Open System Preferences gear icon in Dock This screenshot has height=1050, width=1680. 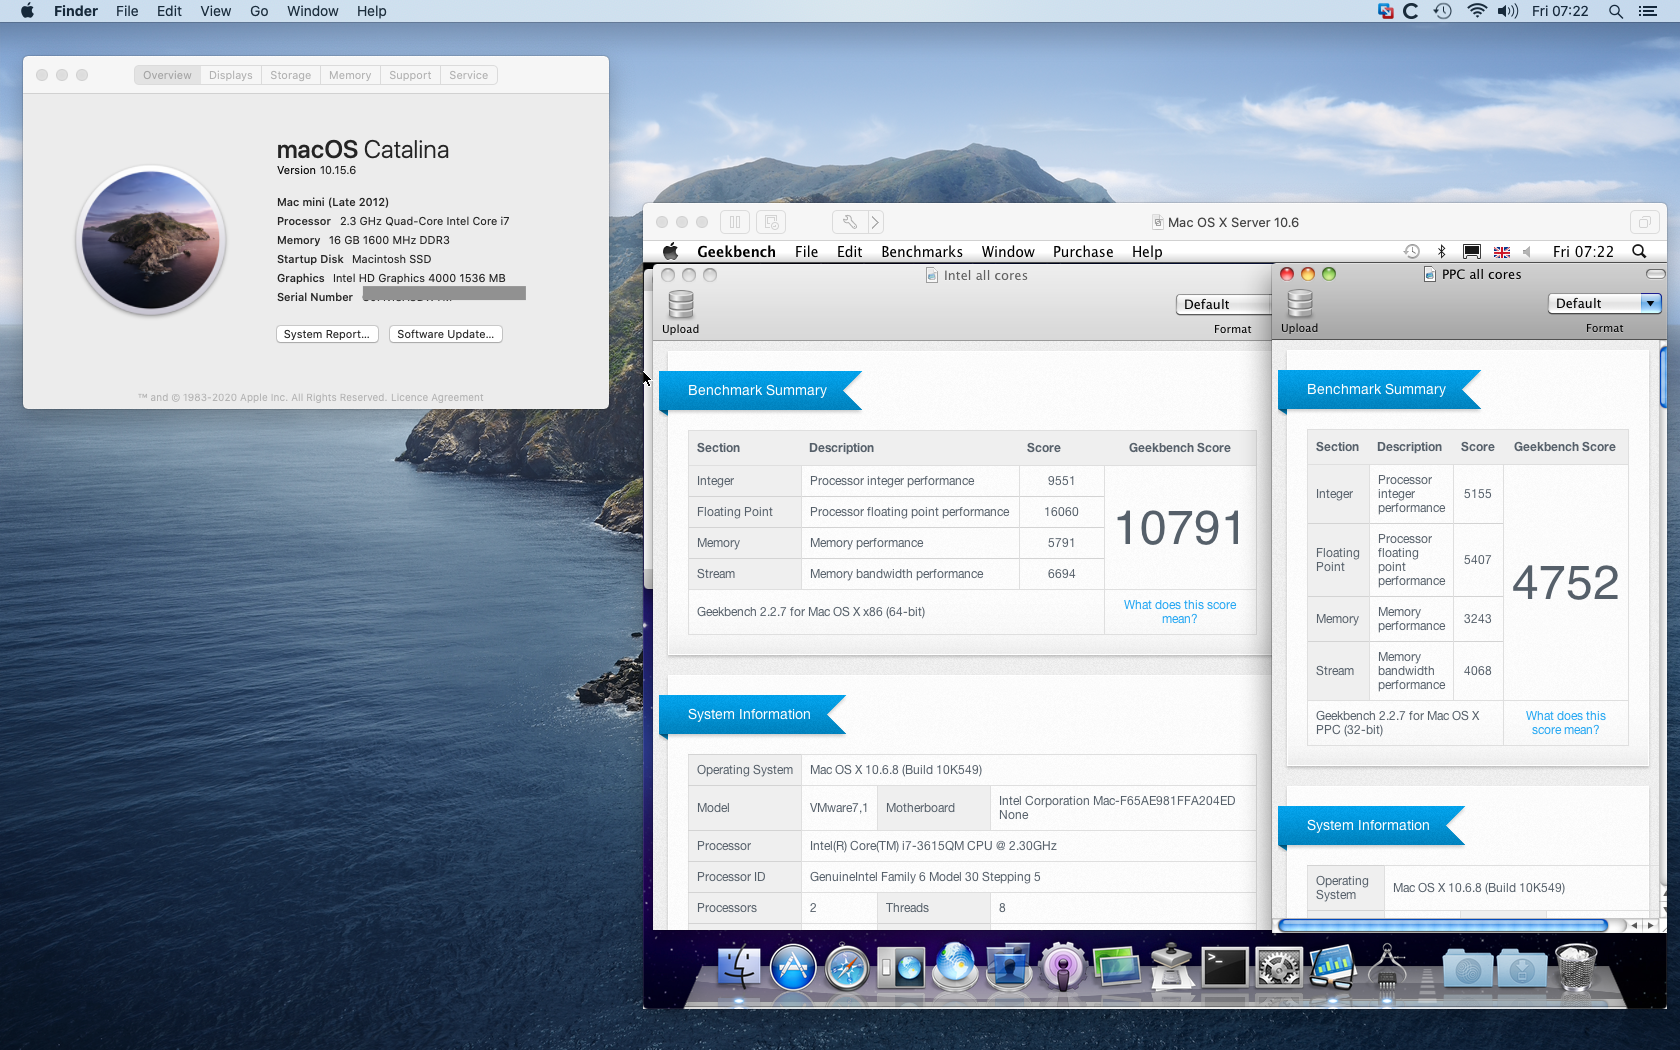click(1279, 967)
